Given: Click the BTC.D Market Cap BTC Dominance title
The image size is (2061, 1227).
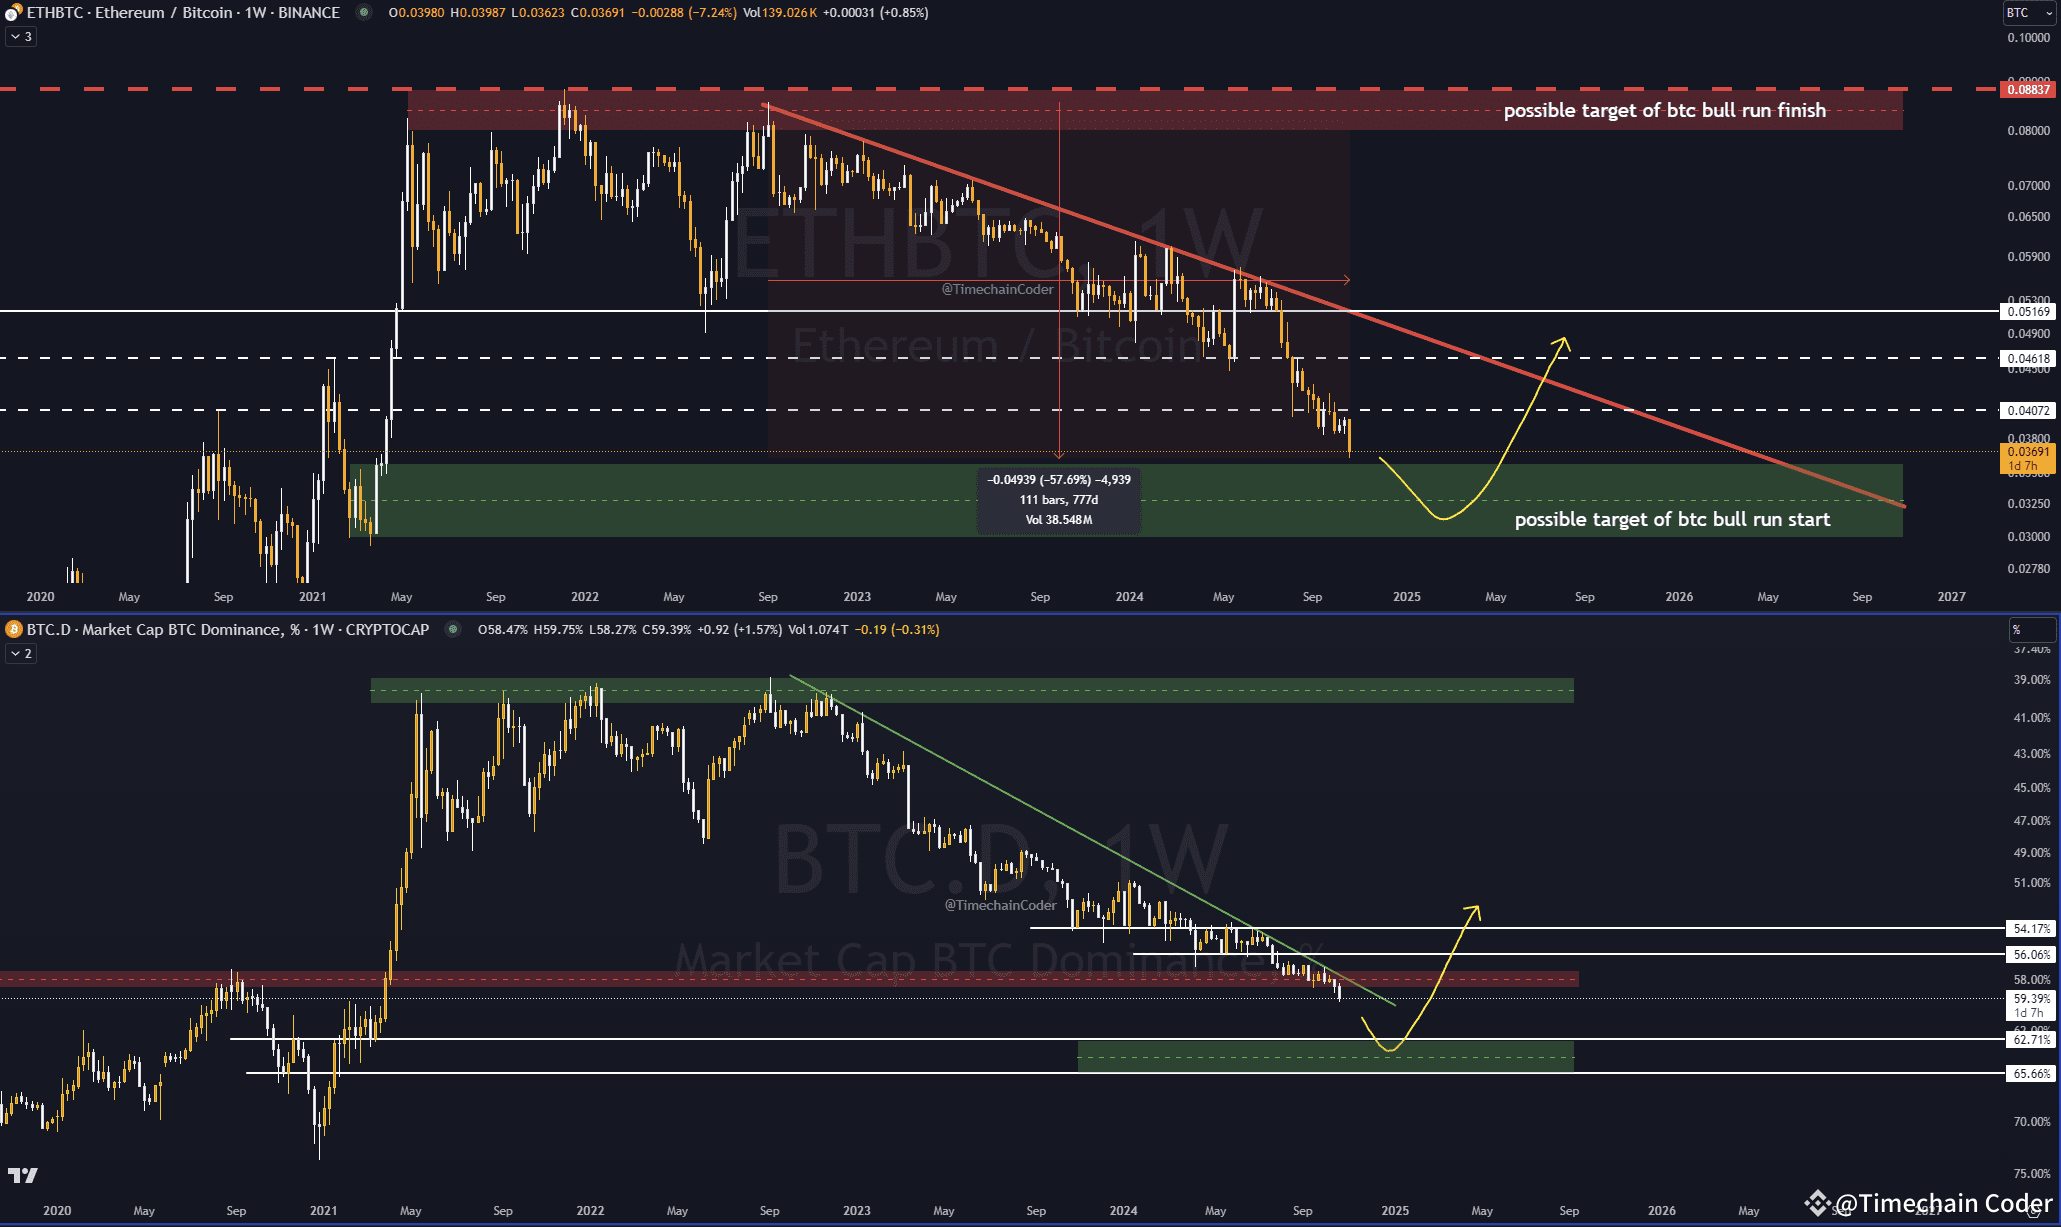Looking at the screenshot, I should 228,630.
